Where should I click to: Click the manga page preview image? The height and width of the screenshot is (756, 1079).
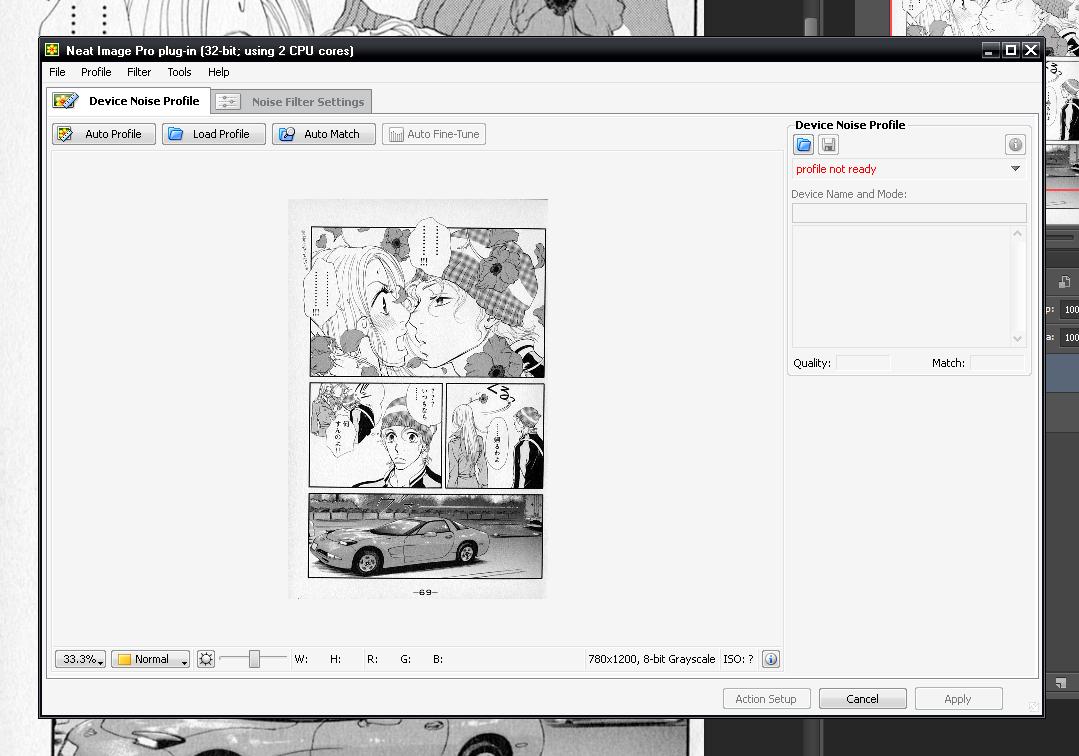click(418, 399)
